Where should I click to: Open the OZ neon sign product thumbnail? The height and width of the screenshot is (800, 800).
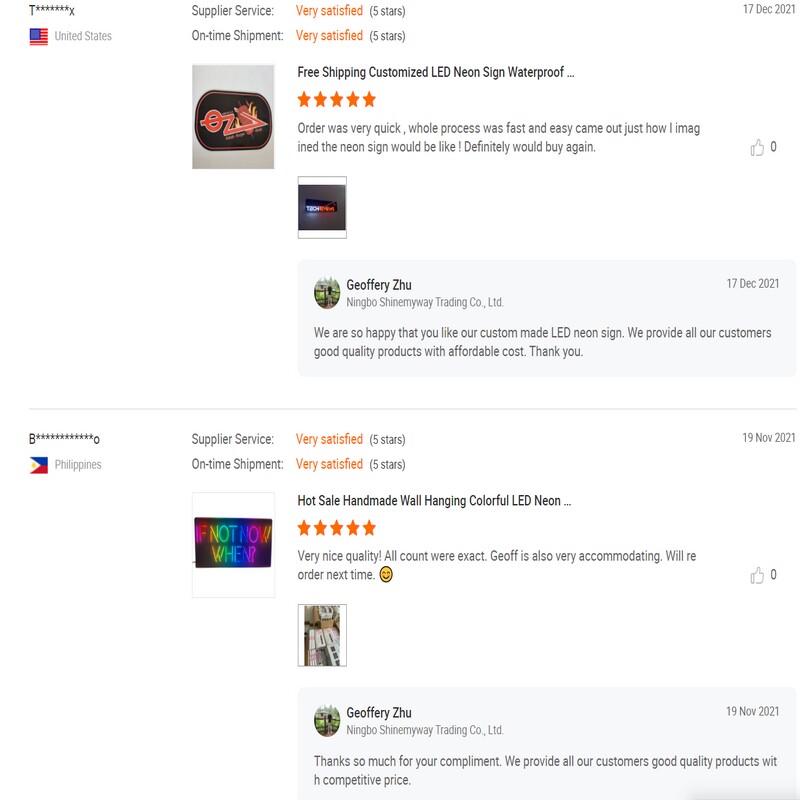233,116
